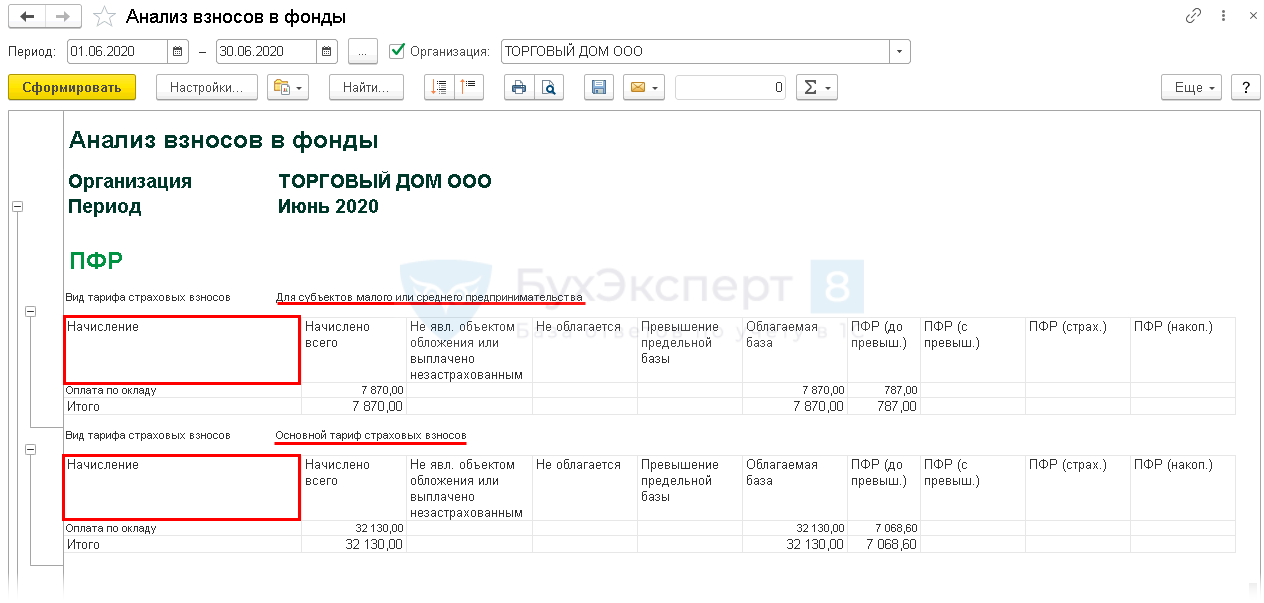Screen dimensions: 1264x603
Task: Open calendar for period end date
Action: (x=327, y=51)
